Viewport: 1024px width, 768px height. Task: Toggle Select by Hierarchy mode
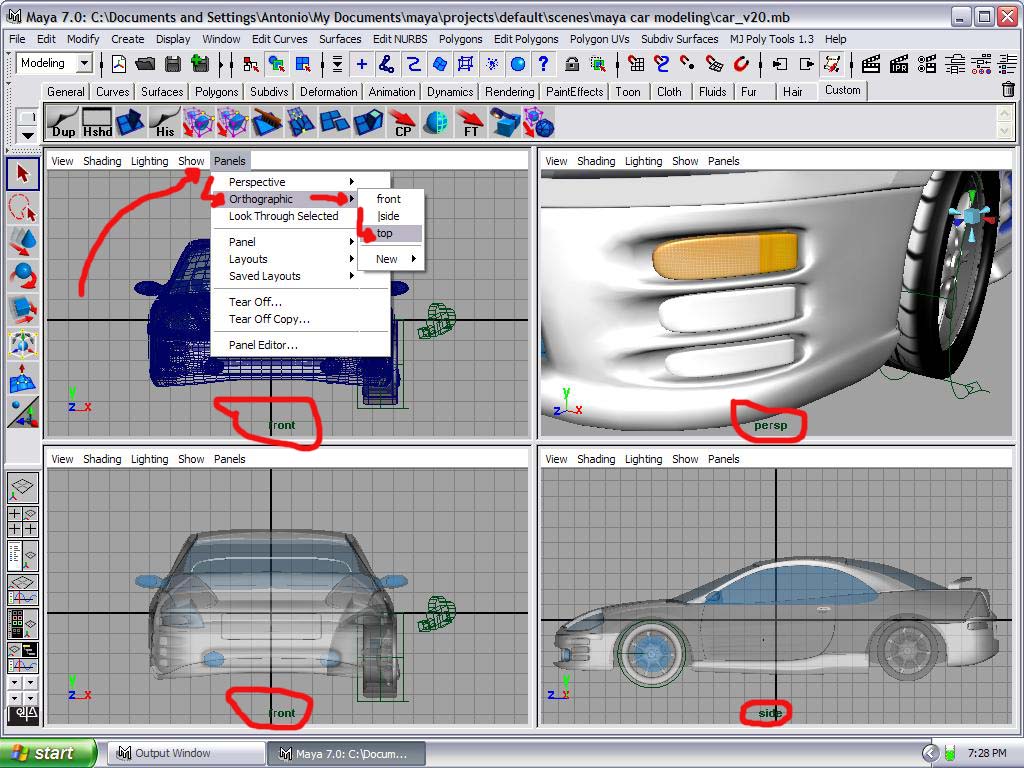250,64
